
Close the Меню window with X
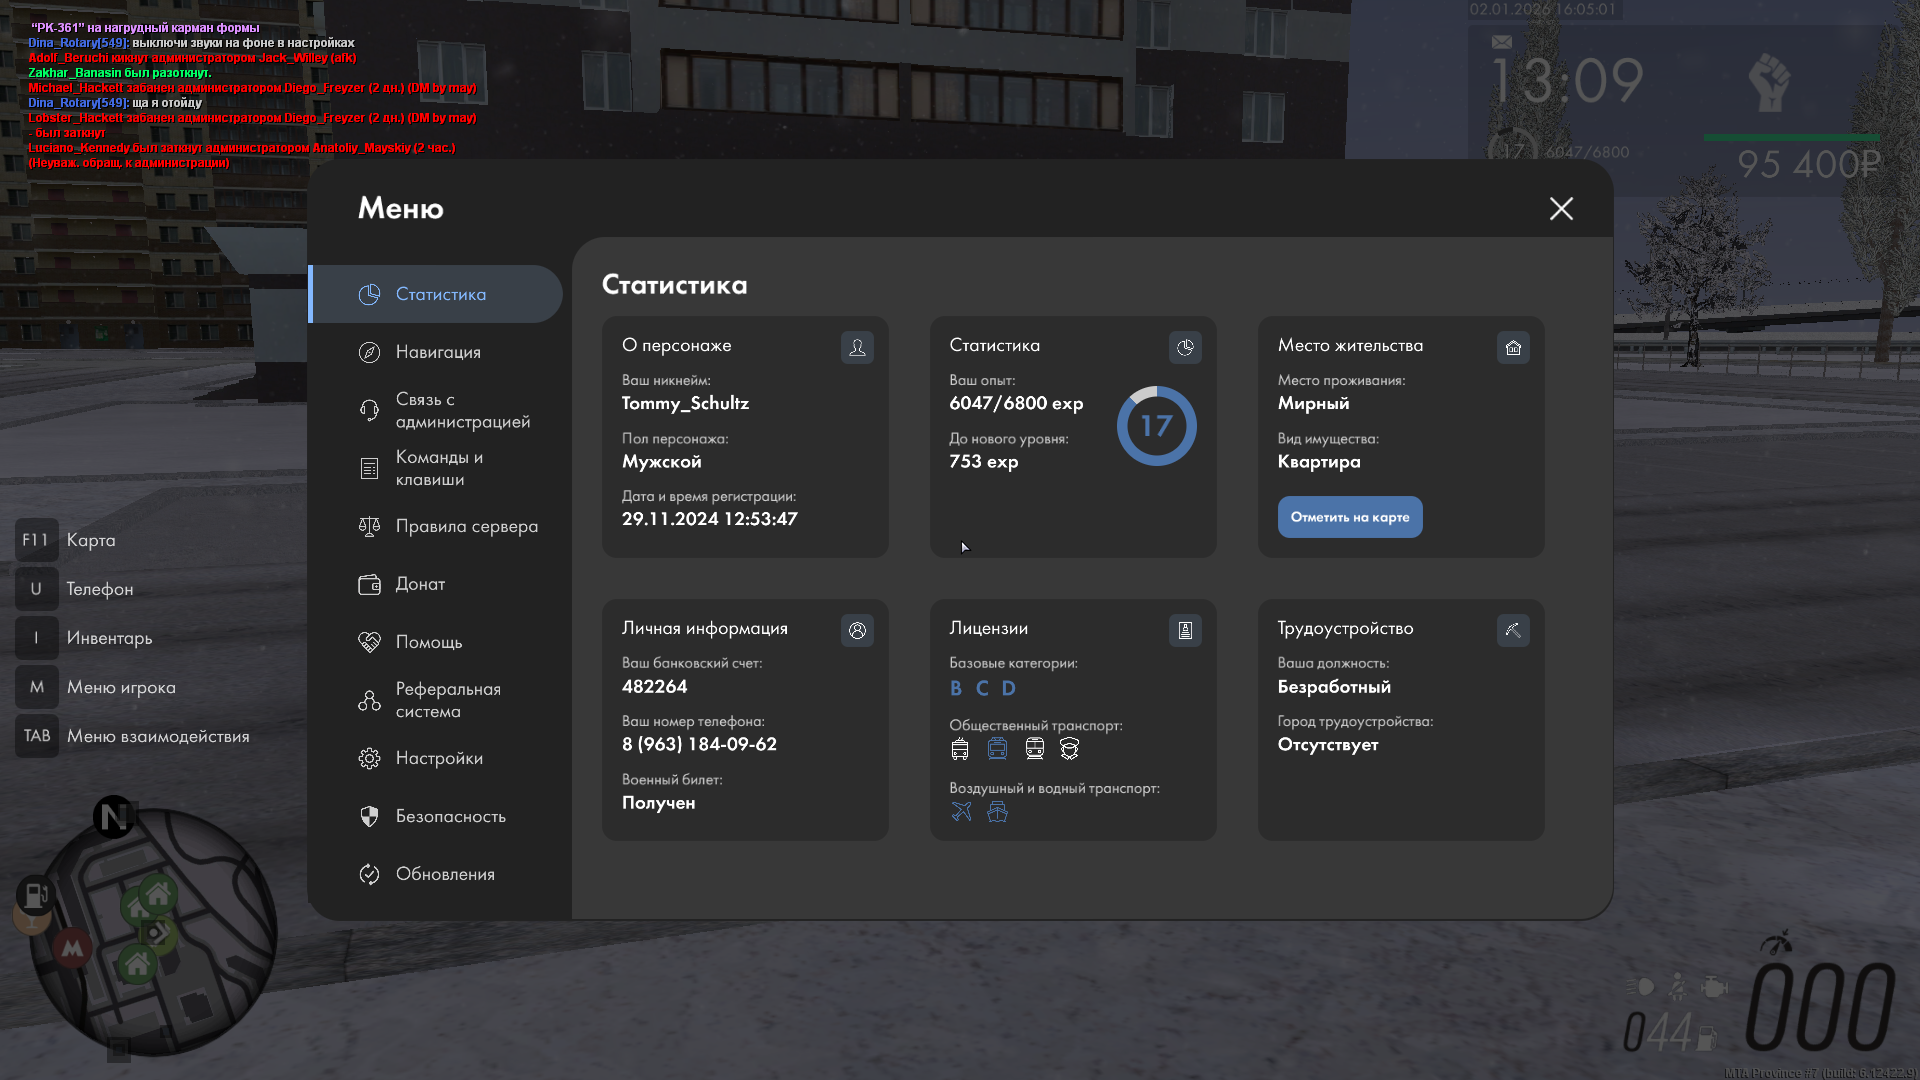[1561, 208]
